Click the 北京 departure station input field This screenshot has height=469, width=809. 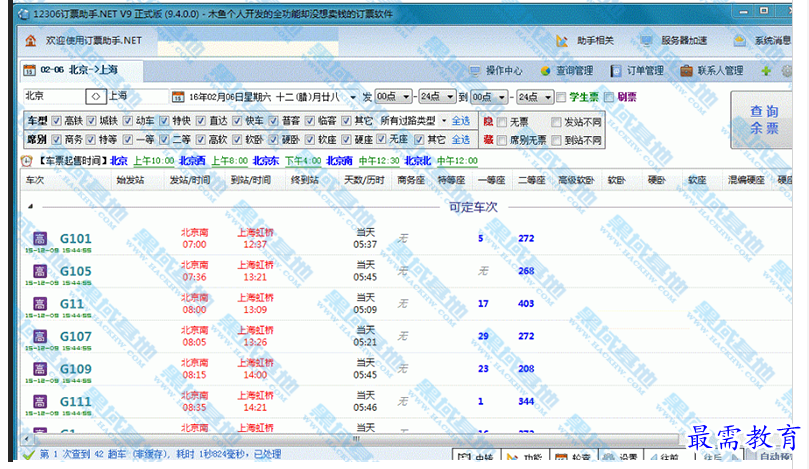click(54, 96)
